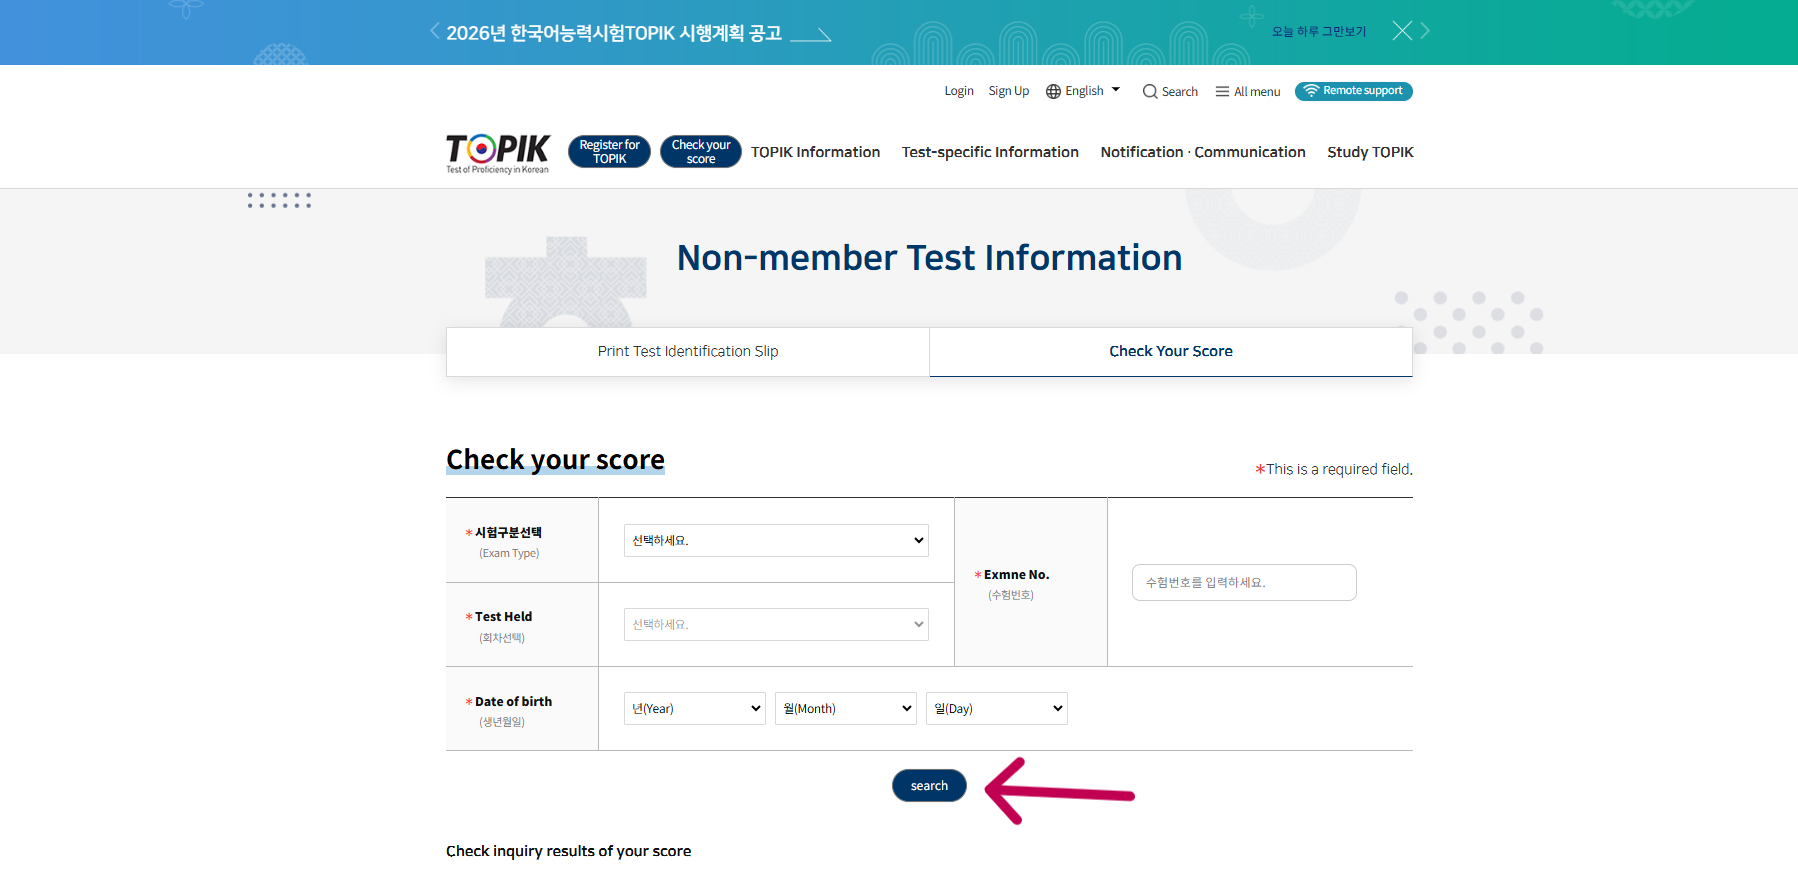
Task: Click Check your score header button
Action: point(701,152)
